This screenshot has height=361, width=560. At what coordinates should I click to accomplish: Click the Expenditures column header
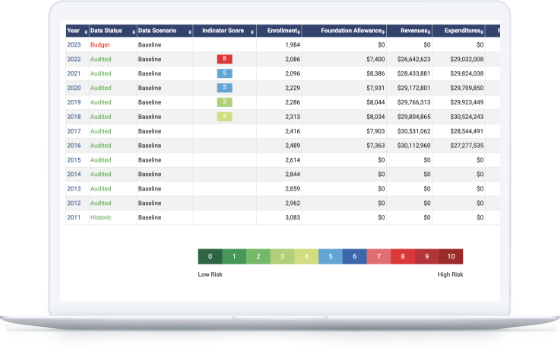click(x=464, y=31)
